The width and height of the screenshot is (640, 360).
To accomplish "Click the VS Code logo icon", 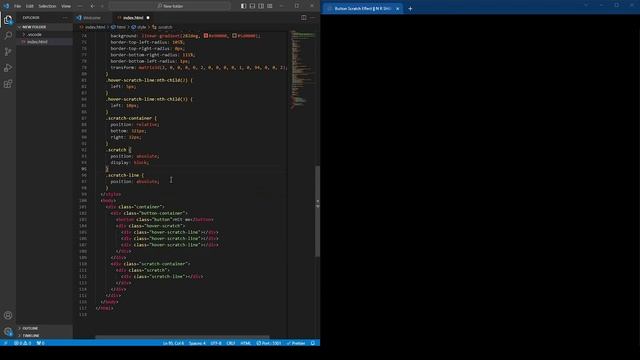I will coord(6,6).
